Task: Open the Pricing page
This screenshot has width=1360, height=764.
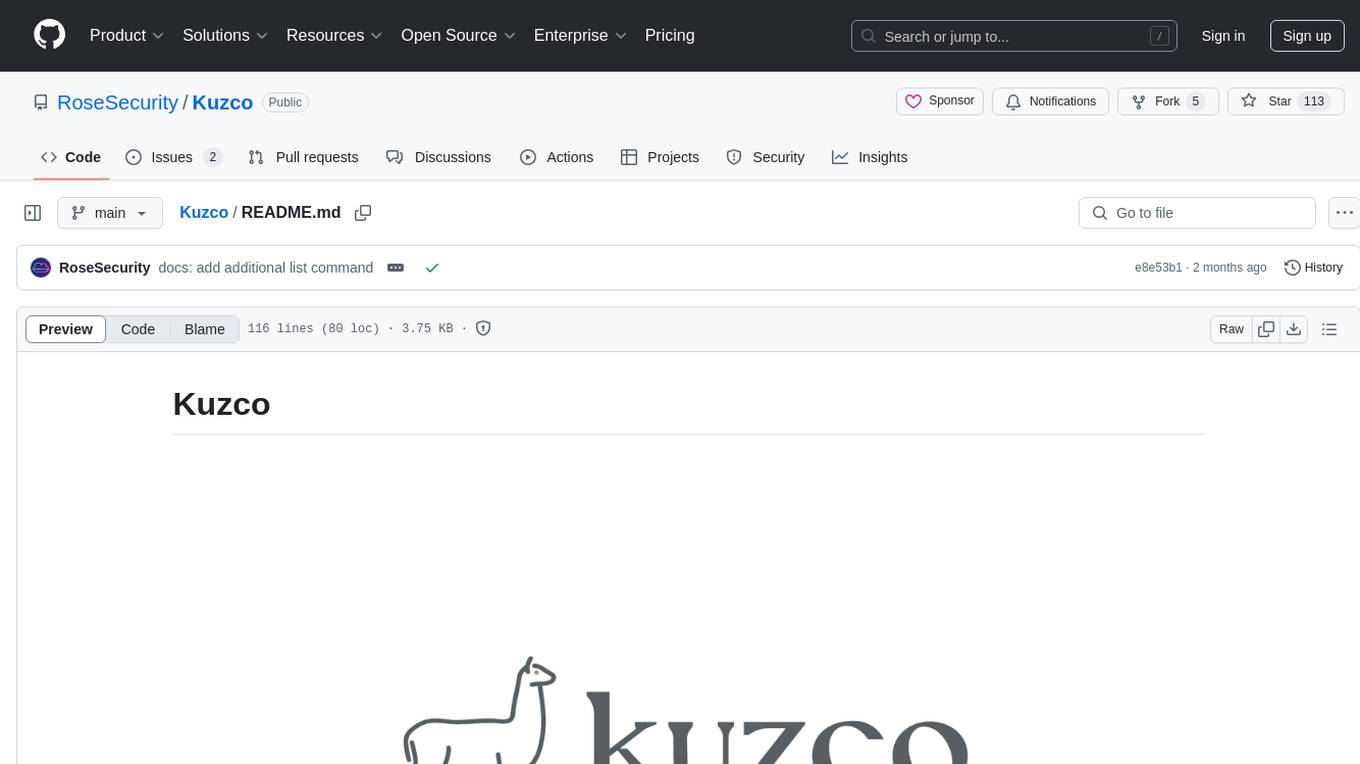Action: pyautogui.click(x=670, y=35)
